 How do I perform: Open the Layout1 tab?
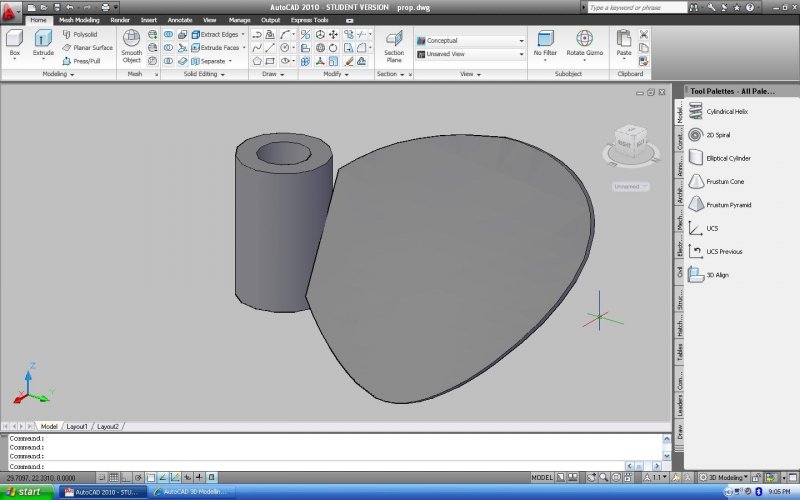77,427
